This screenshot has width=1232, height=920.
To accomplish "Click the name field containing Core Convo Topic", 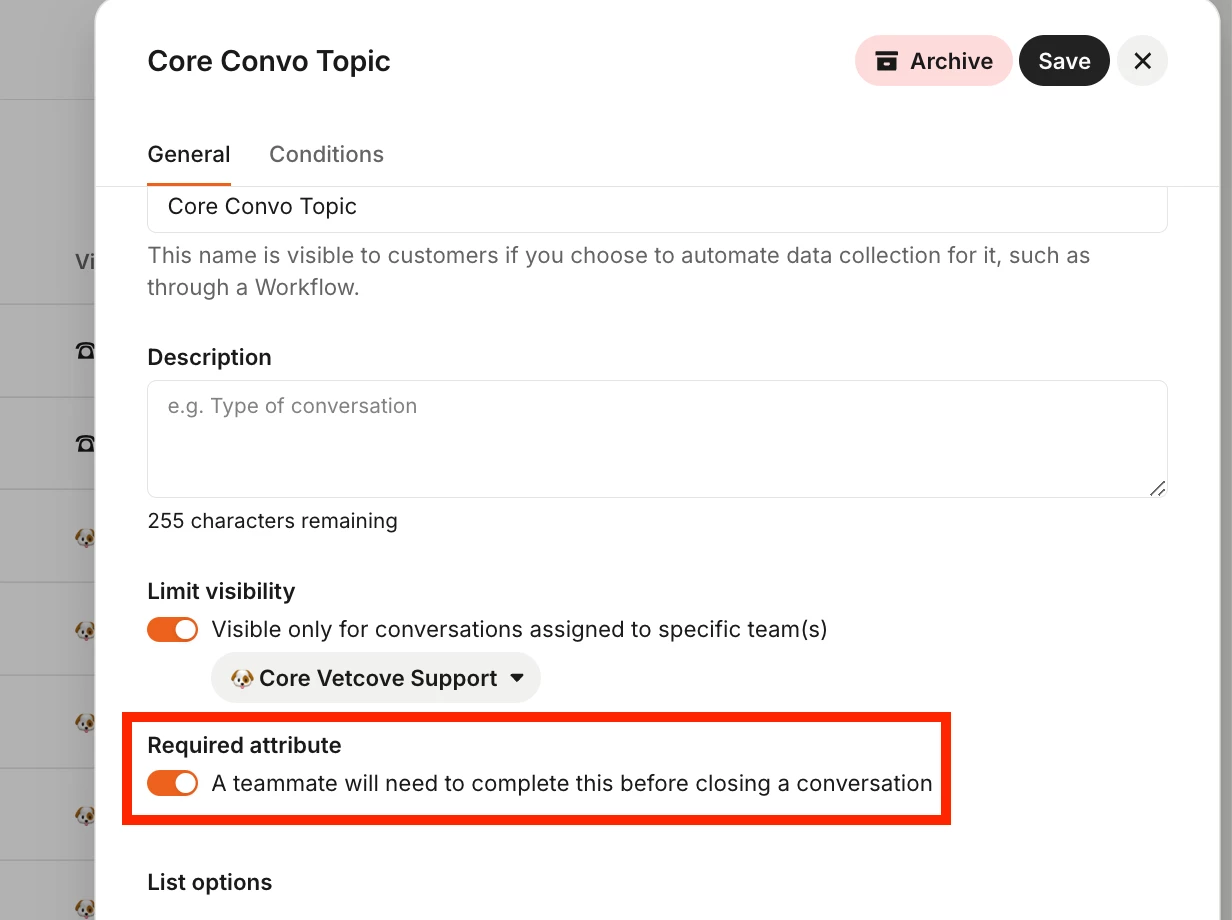I will tap(657, 207).
